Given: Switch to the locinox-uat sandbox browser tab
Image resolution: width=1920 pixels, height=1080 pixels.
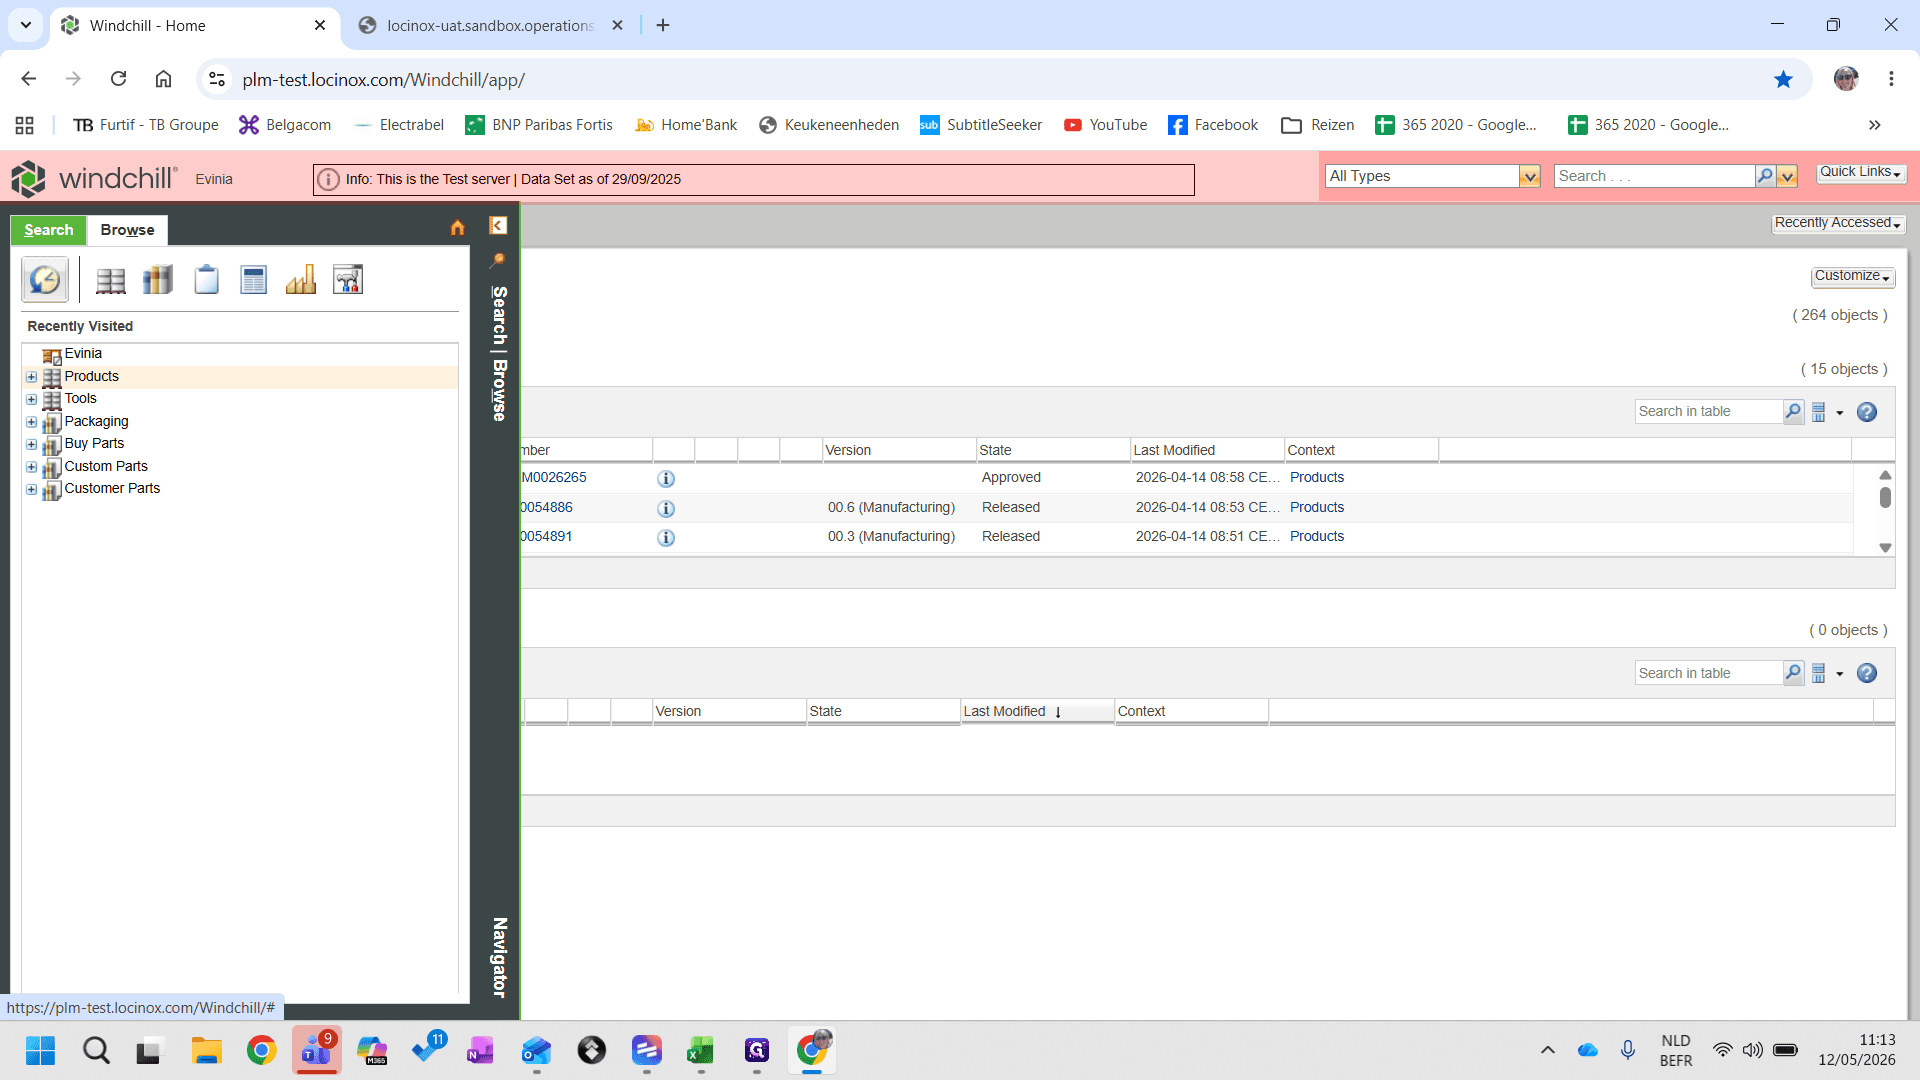Looking at the screenshot, I should pyautogui.click(x=490, y=25).
